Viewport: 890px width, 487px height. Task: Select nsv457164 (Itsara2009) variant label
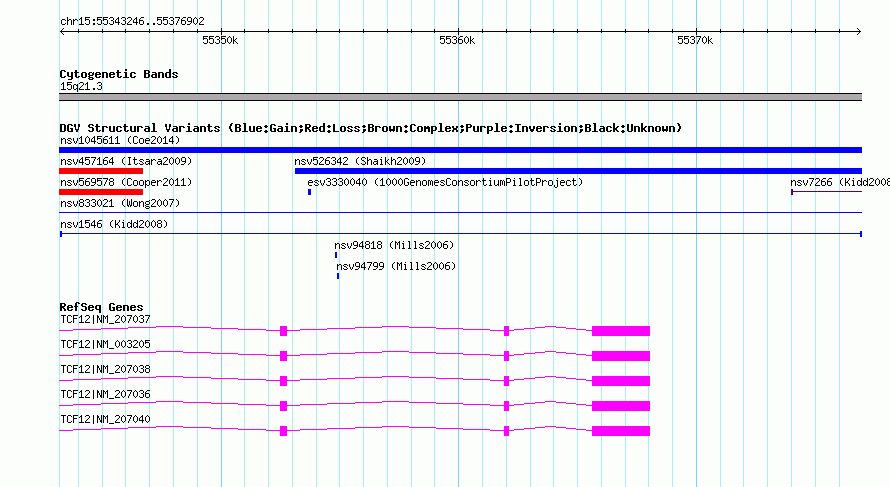pos(126,161)
